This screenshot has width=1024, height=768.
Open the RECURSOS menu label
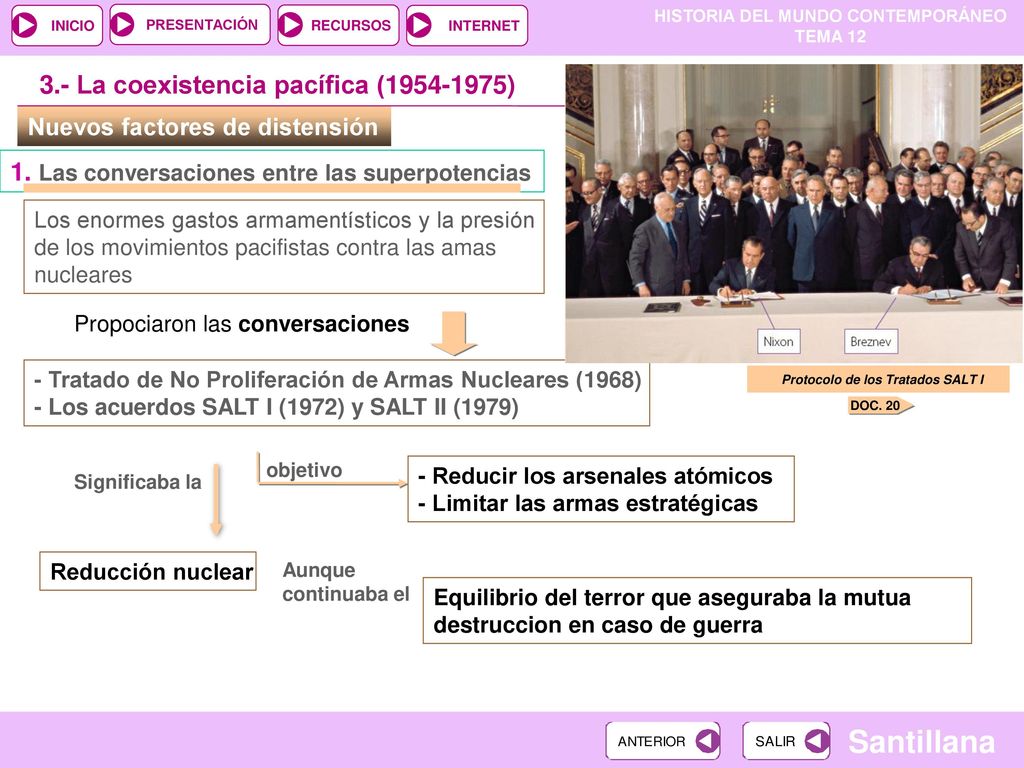[350, 25]
